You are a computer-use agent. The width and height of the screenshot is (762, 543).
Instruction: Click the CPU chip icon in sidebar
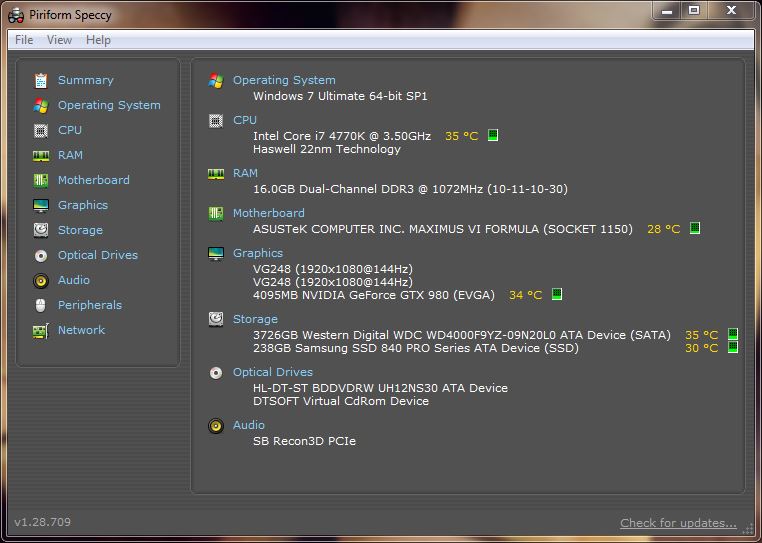(41, 131)
